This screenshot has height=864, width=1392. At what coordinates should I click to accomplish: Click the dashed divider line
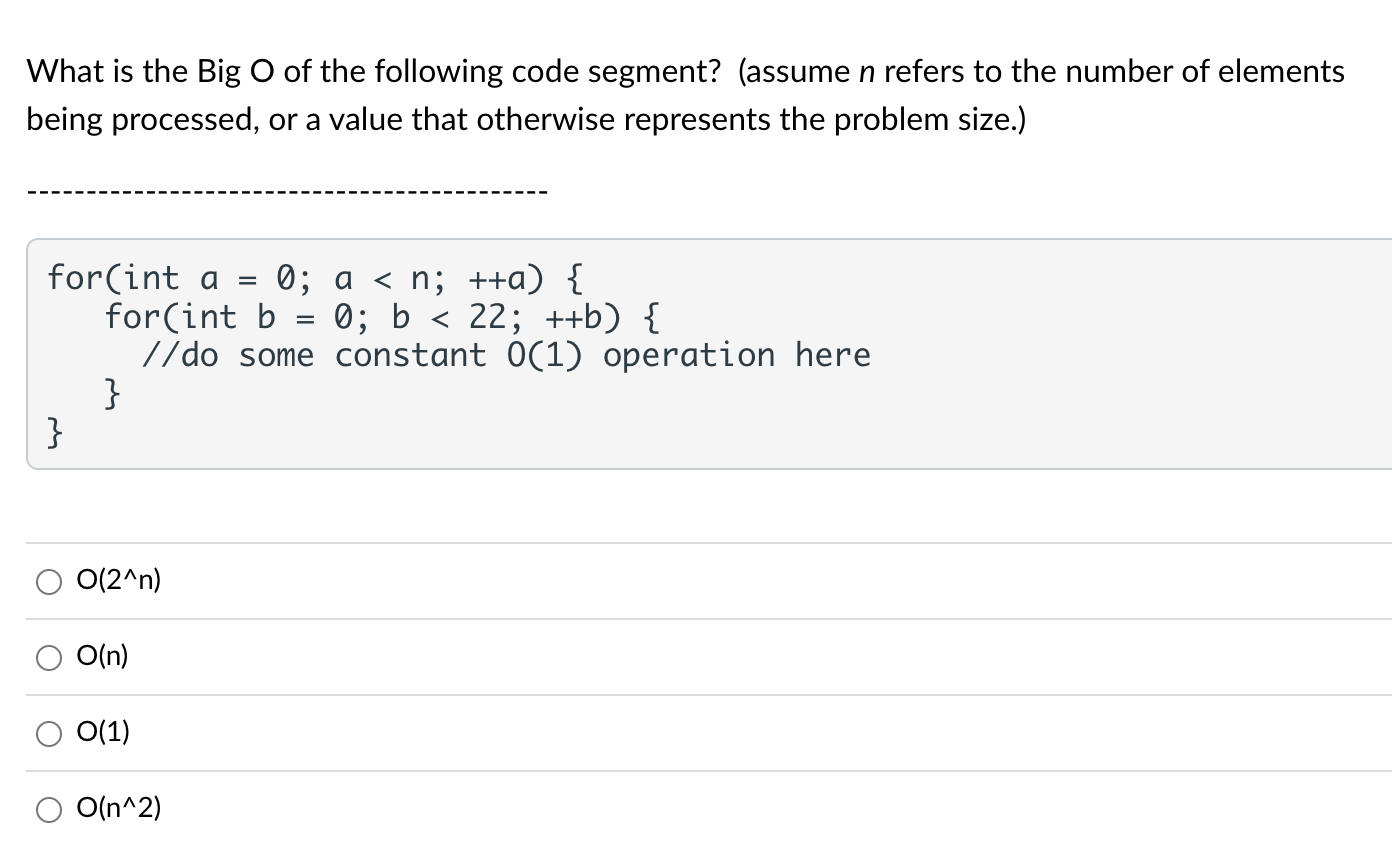click(287, 188)
